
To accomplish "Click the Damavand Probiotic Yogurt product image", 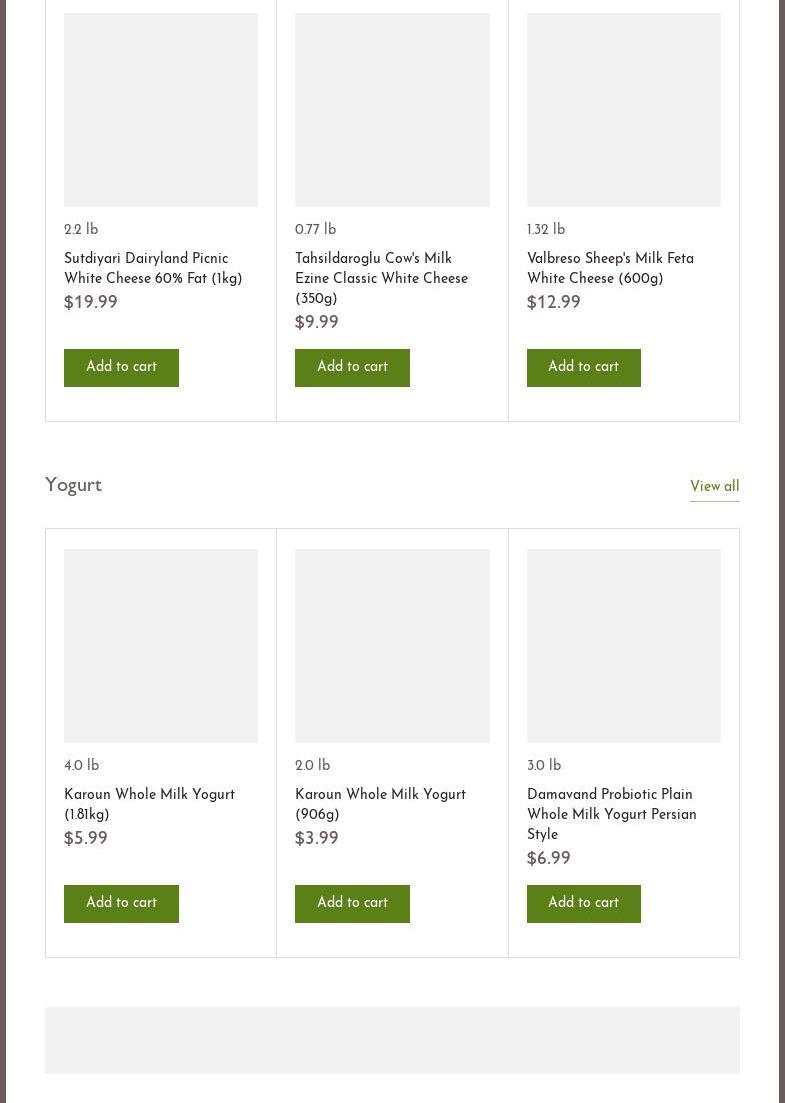I will point(623,646).
